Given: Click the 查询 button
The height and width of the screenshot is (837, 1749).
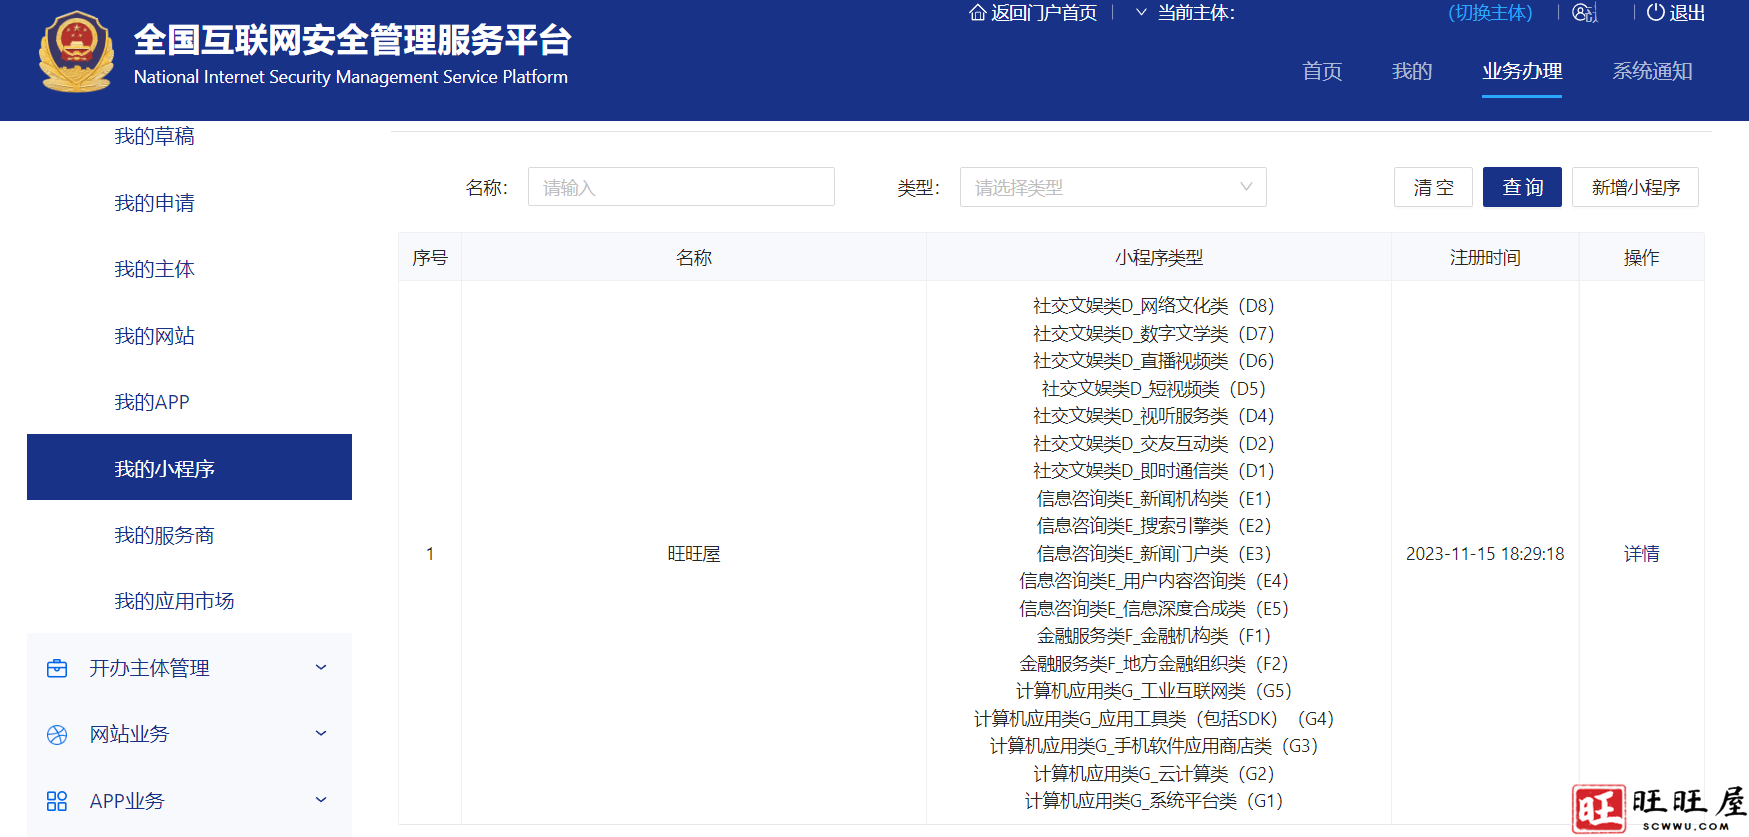Looking at the screenshot, I should click(x=1522, y=187).
